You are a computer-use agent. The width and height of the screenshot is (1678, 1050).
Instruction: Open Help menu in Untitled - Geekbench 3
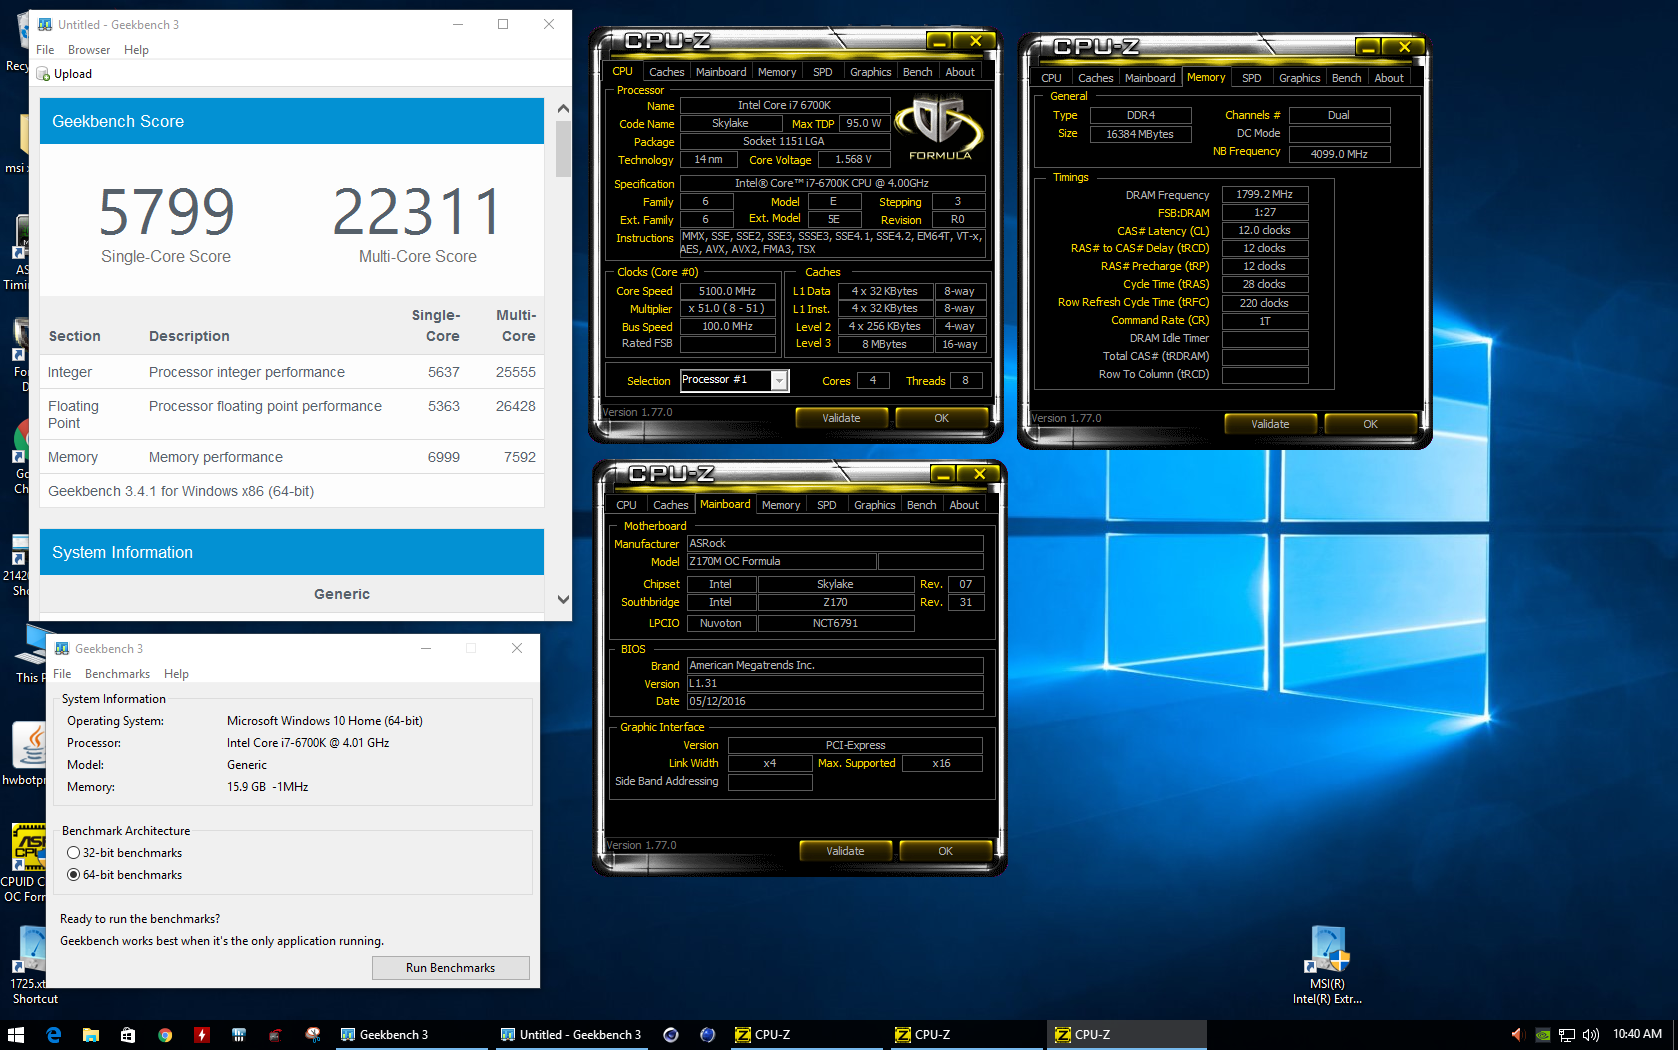(136, 50)
